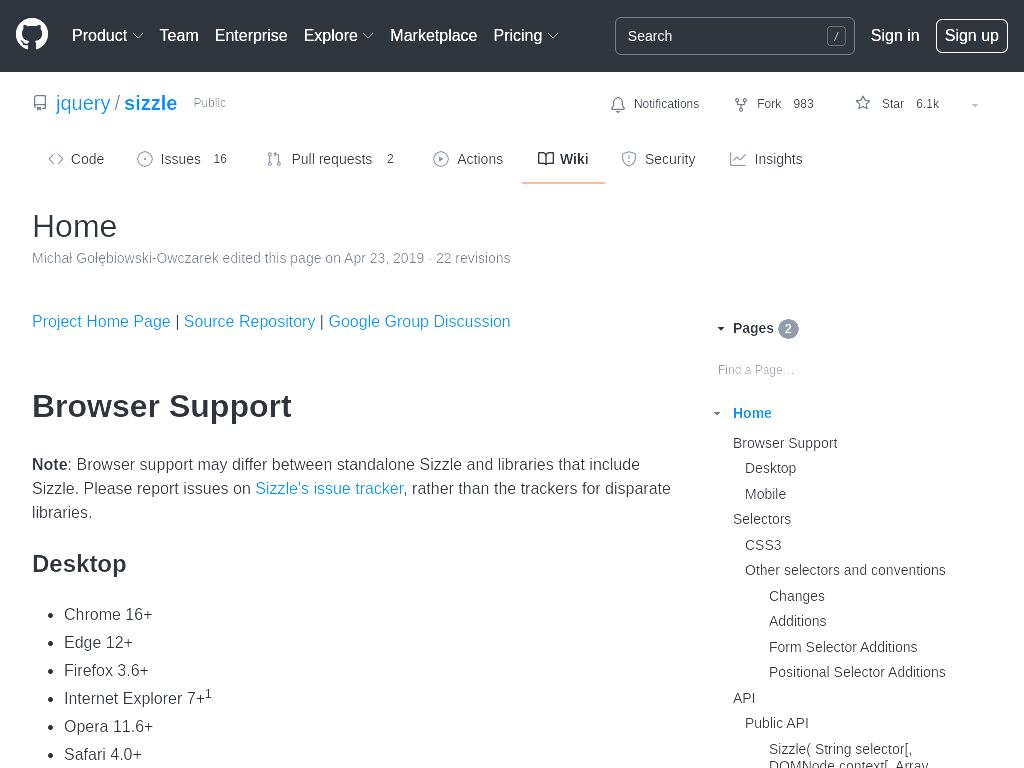Viewport: 1024px width, 768px height.
Task: Click the Code brackets icon
Action: (56, 159)
